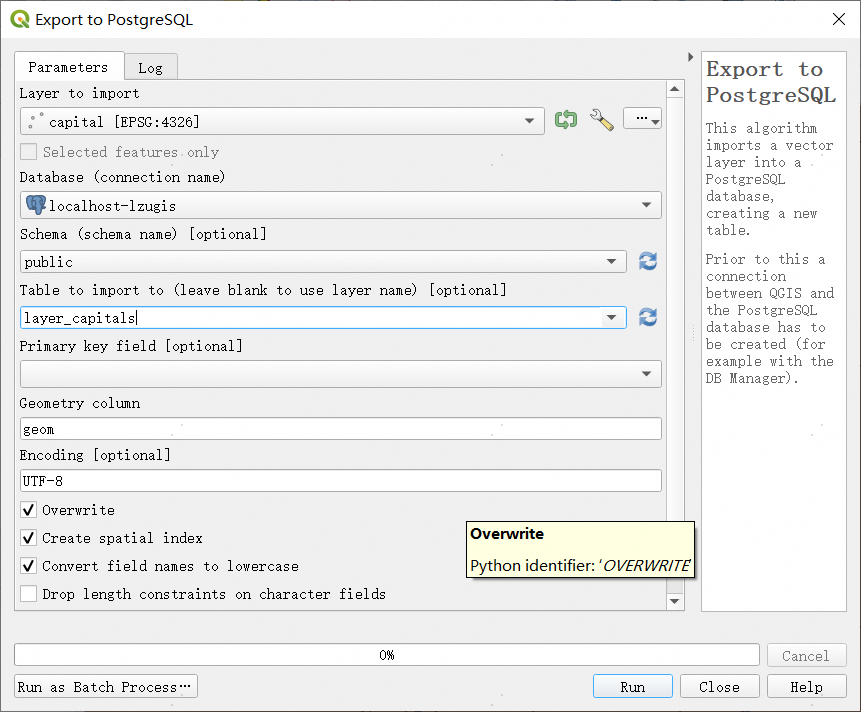
Task: Uncheck the Overwrite checkbox
Action: pyautogui.click(x=29, y=510)
